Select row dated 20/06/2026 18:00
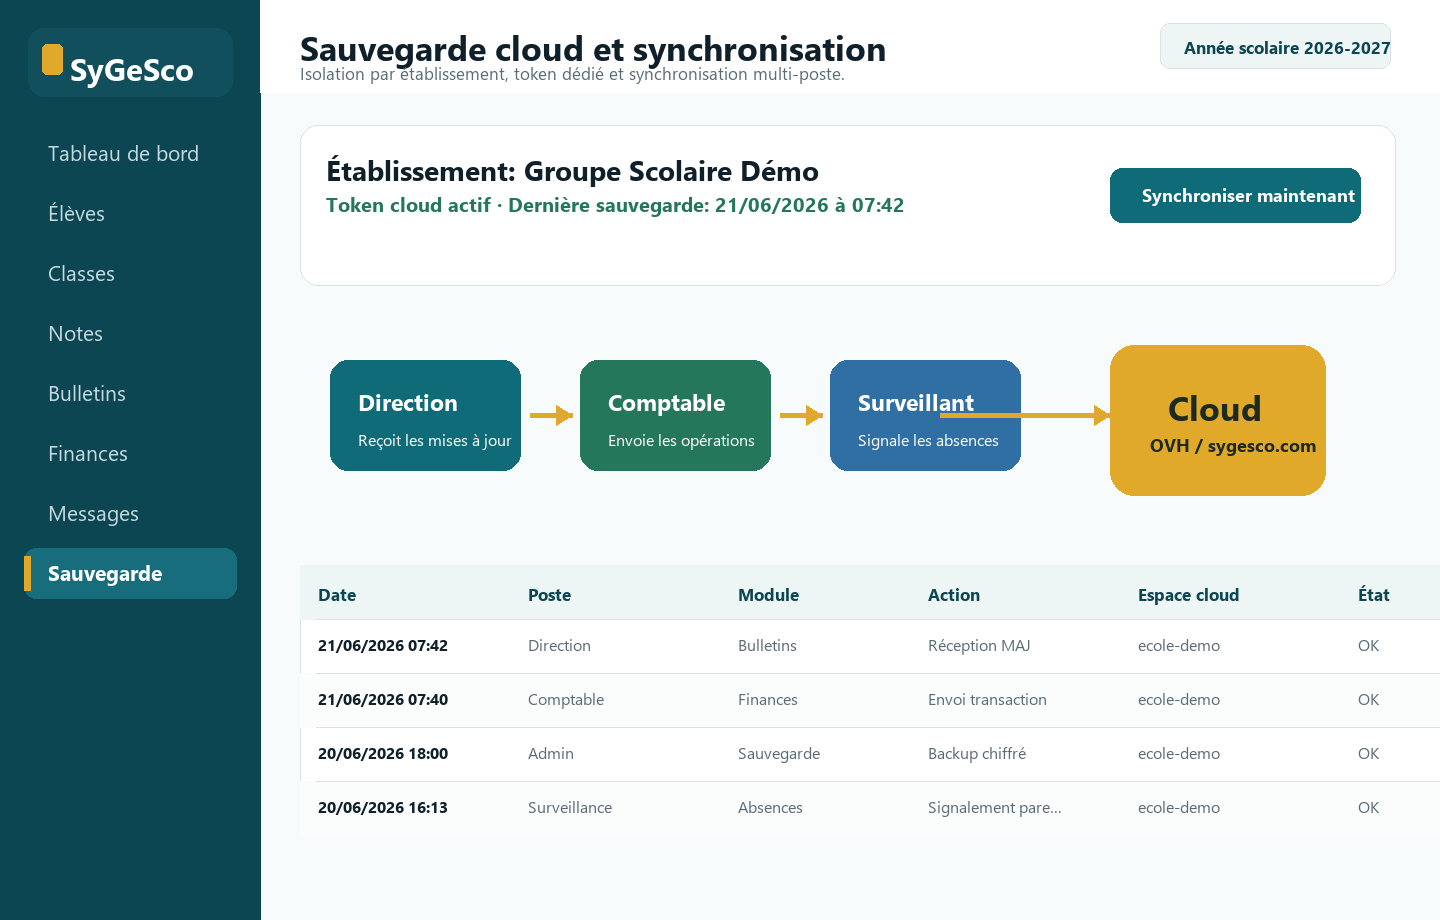1440x920 pixels. pos(870,754)
